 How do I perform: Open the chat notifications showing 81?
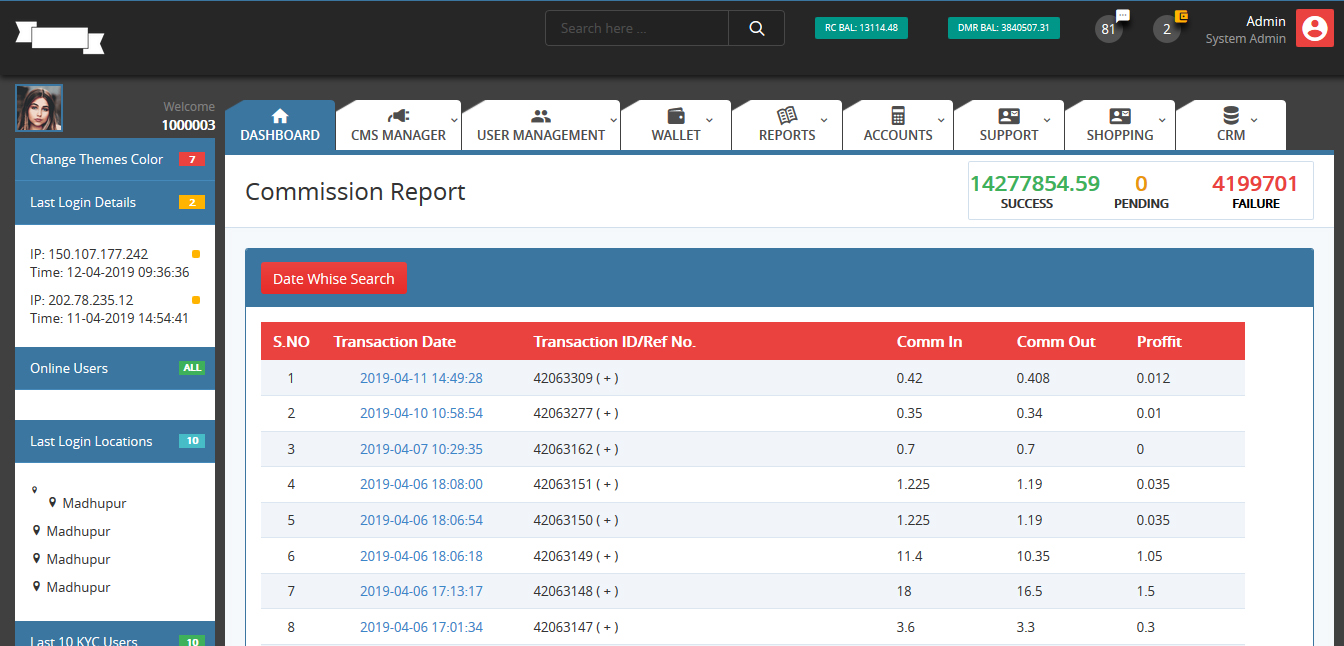[x=1109, y=28]
